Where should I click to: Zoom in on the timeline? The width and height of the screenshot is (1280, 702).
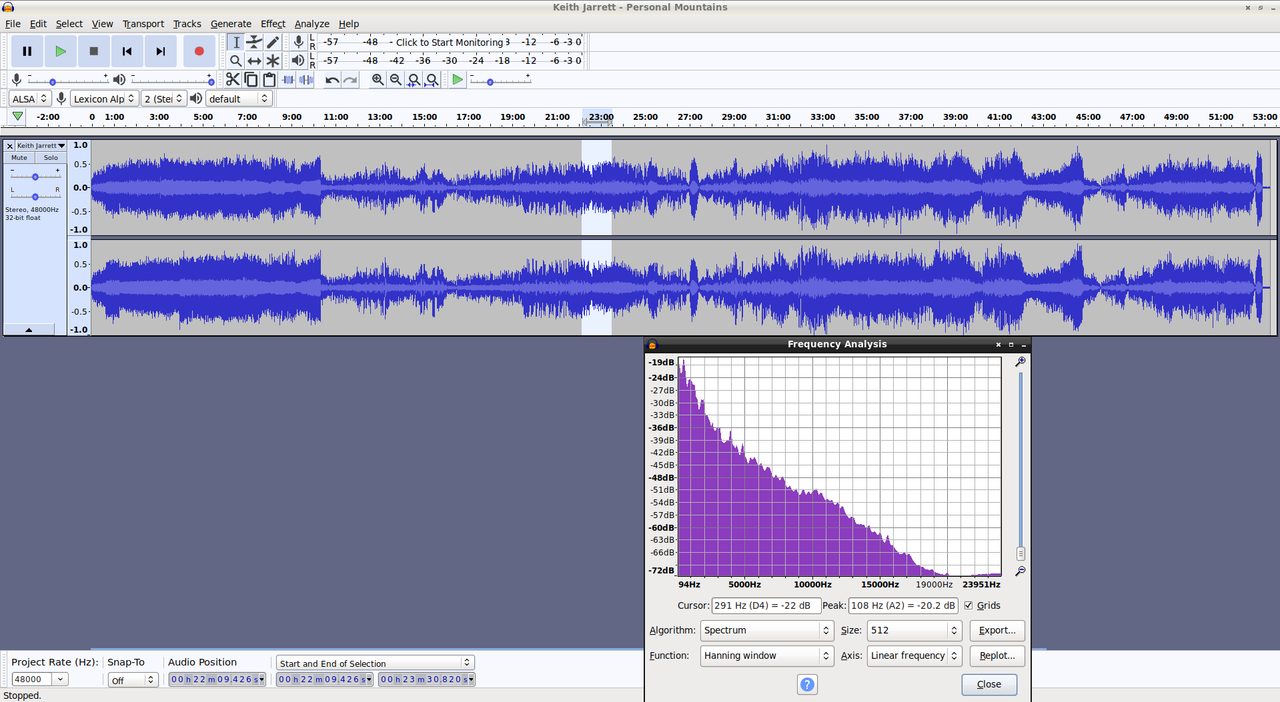(378, 80)
